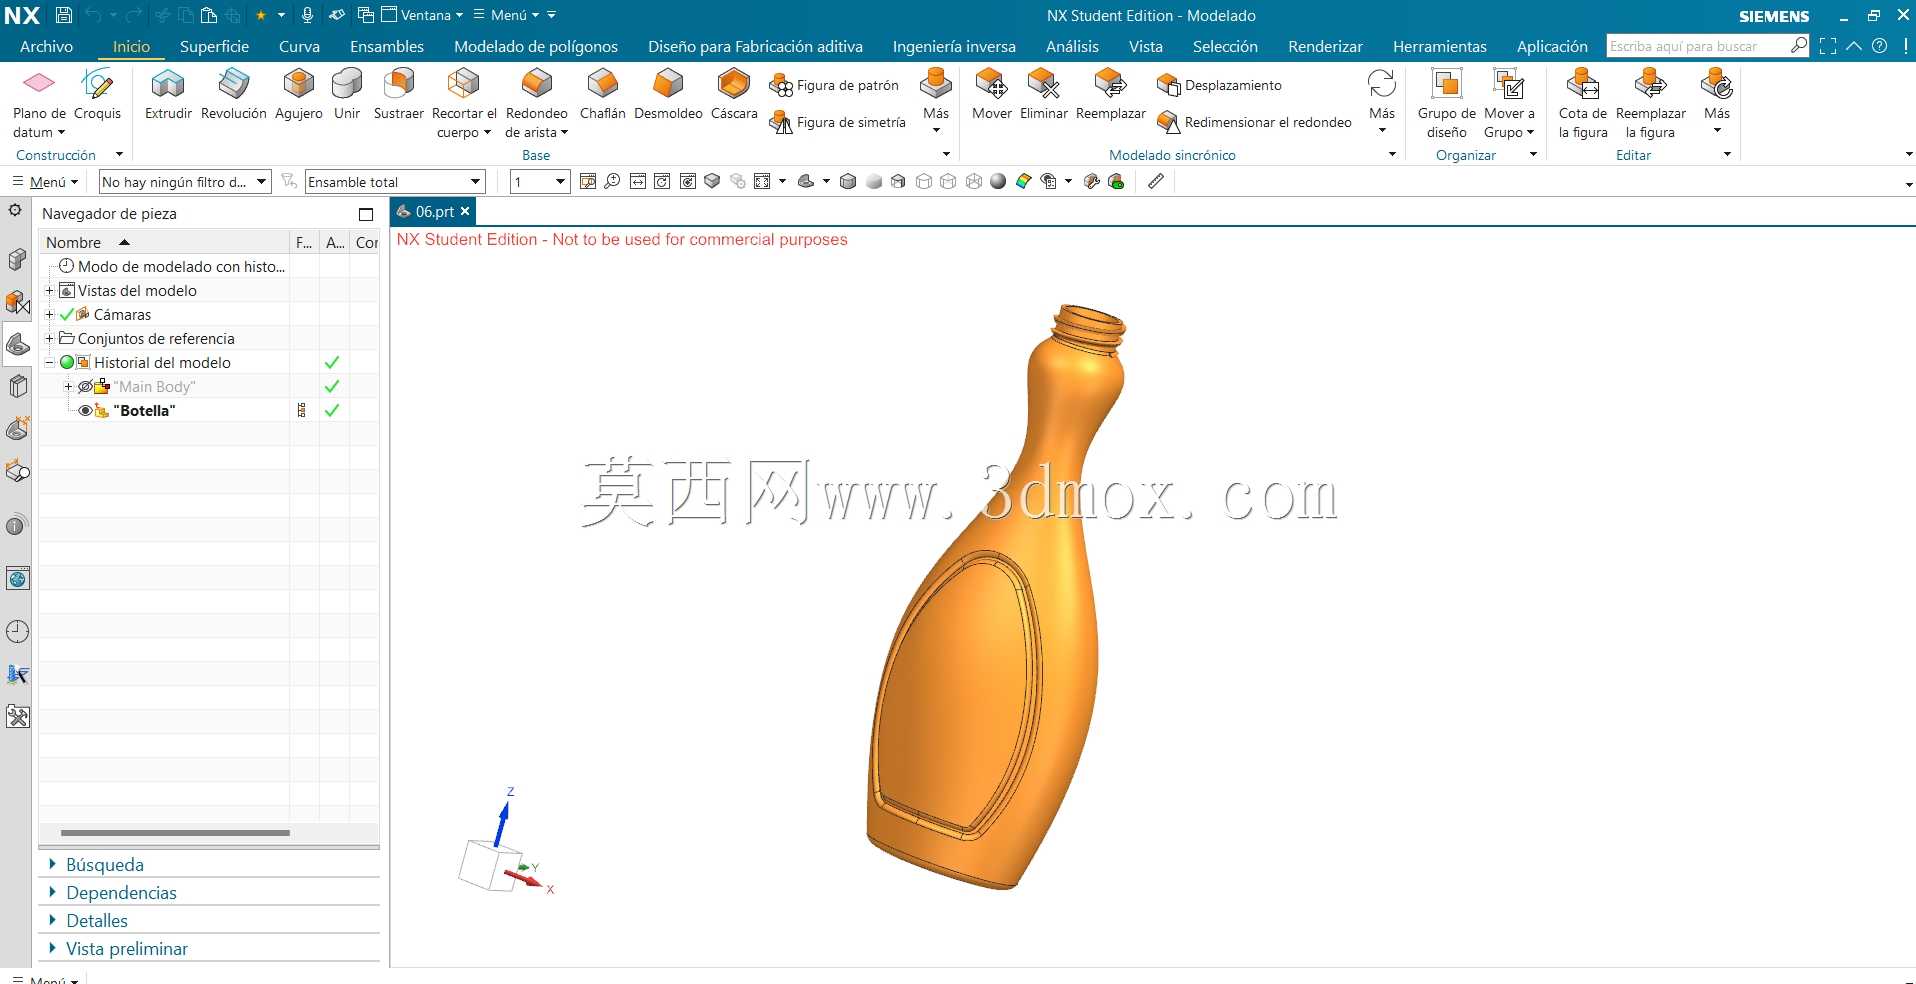Toggle the Cámaras green checkmark
This screenshot has width=1916, height=984.
pyautogui.click(x=67, y=314)
